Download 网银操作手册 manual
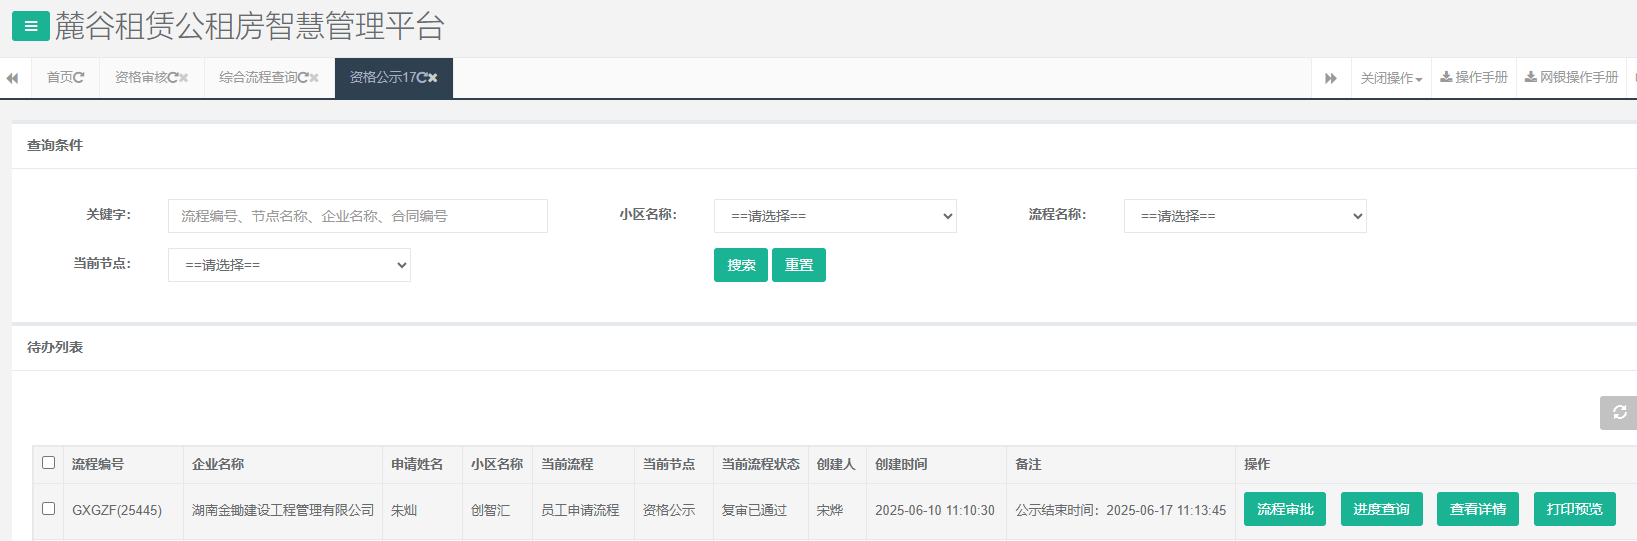Screen dimensions: 1637x541 (x=1571, y=78)
